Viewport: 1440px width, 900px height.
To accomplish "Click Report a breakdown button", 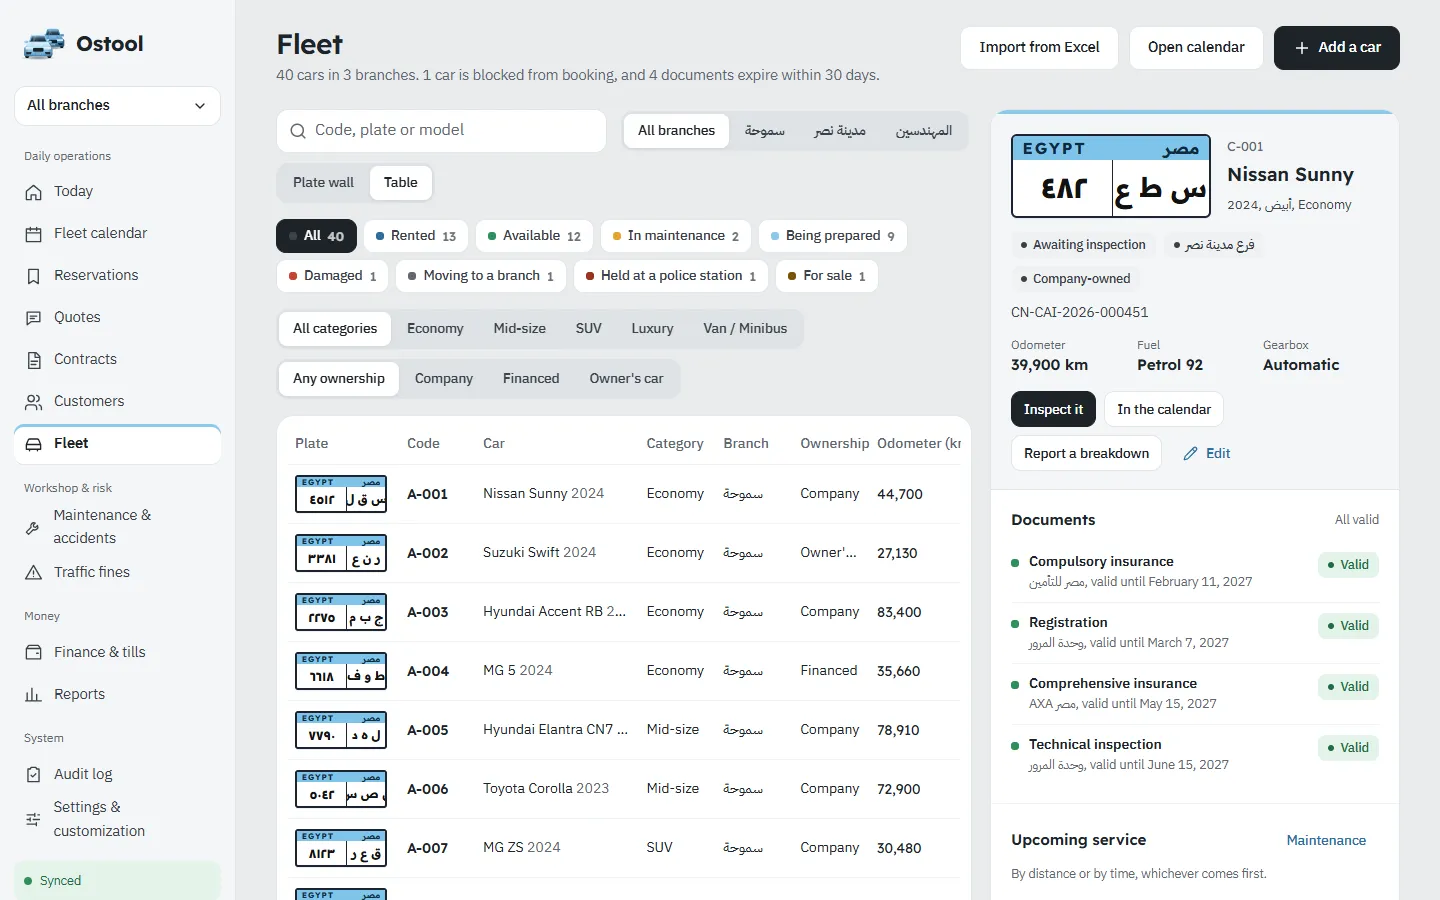I will pyautogui.click(x=1086, y=454).
